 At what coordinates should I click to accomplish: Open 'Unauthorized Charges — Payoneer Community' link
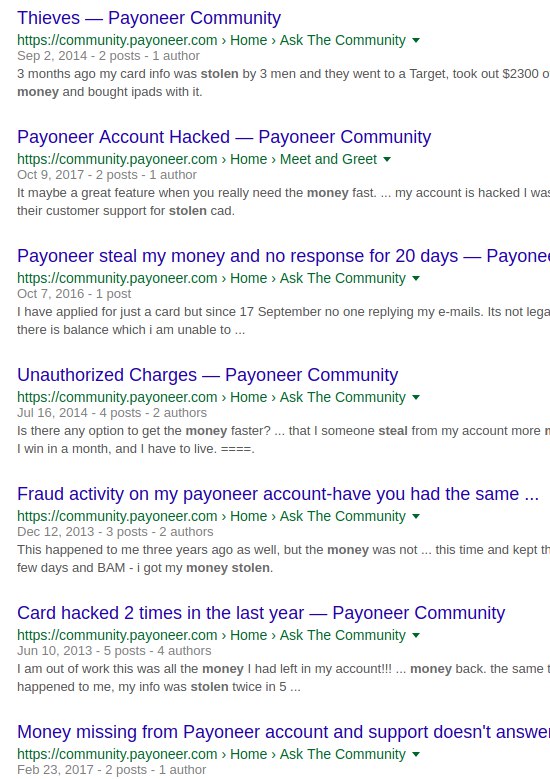click(x=208, y=375)
